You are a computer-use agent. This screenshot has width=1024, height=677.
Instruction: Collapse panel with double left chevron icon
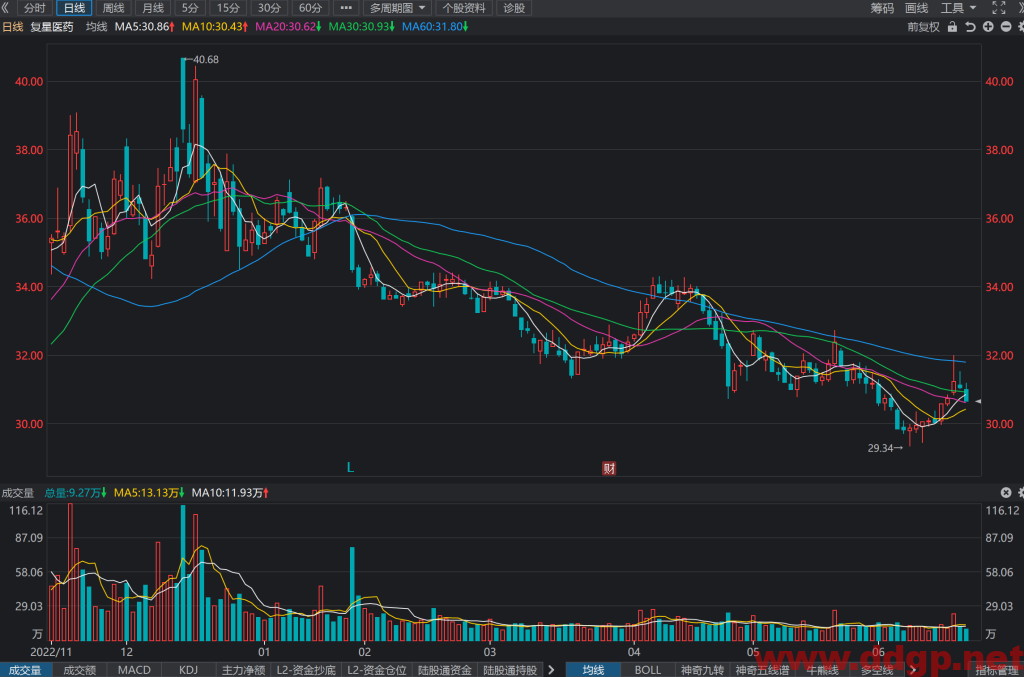(5, 8)
